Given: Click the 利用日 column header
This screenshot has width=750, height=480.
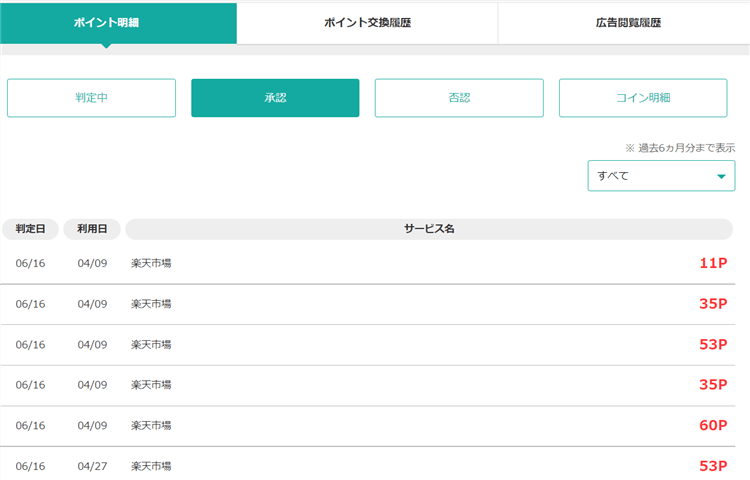Looking at the screenshot, I should 92,229.
